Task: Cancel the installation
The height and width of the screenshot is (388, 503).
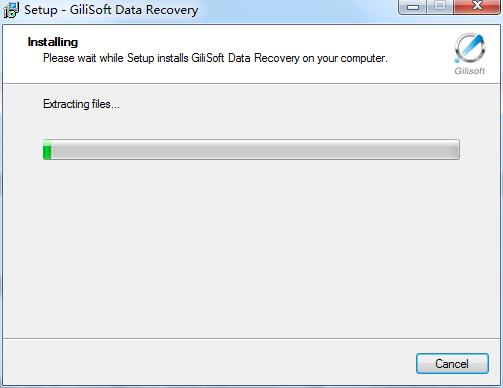Action: coord(452,363)
